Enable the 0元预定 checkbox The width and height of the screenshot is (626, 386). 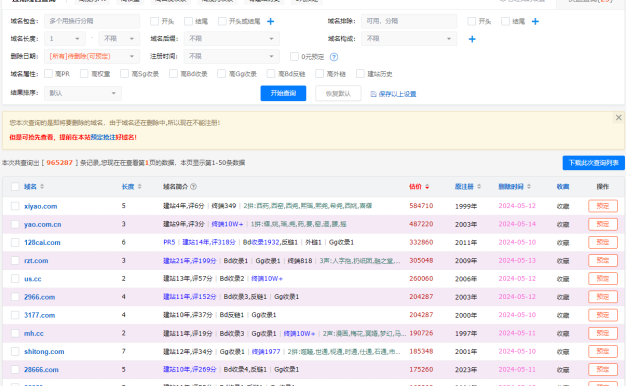pos(294,57)
